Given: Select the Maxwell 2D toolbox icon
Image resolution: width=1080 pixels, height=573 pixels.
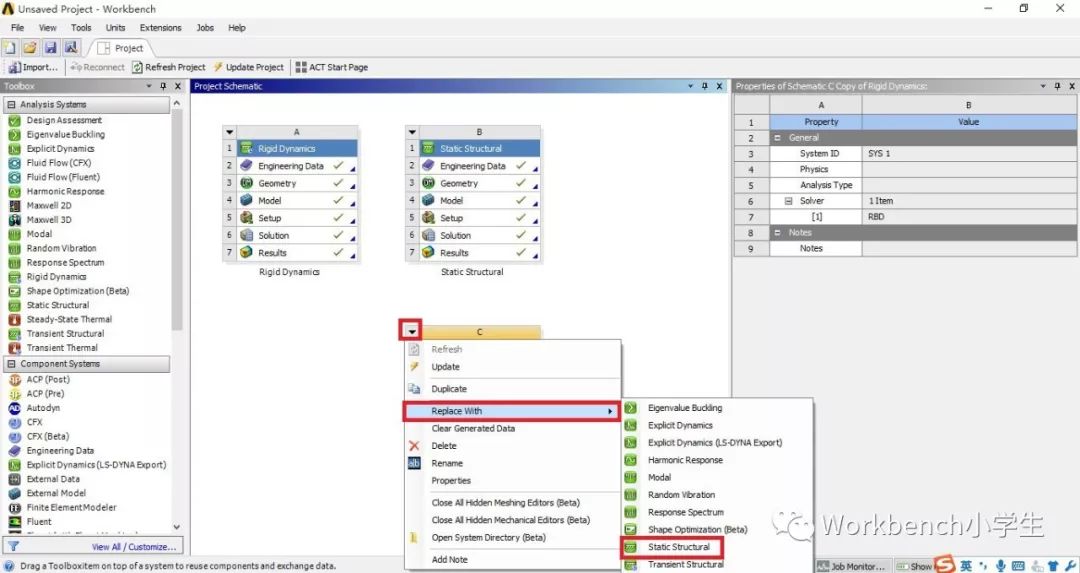Looking at the screenshot, I should pos(14,206).
